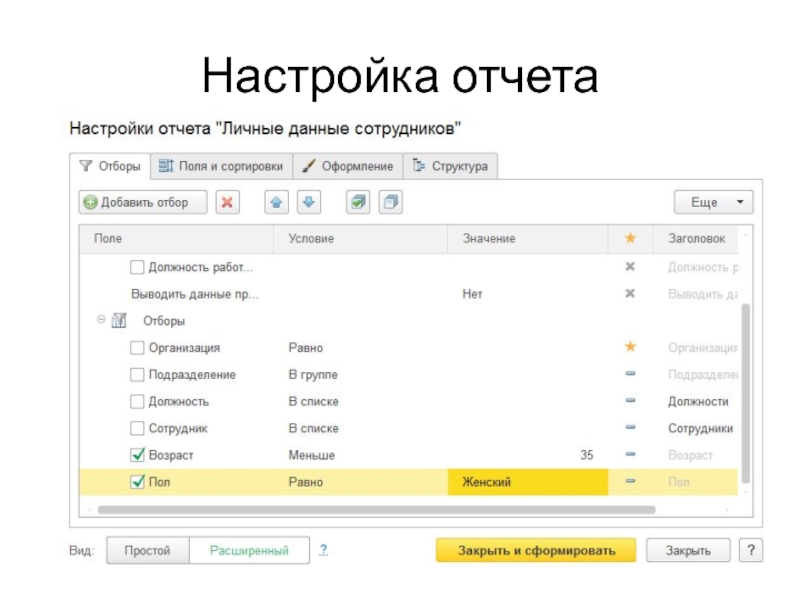800x600 pixels.
Task: Click the gray X in Должность работ row
Action: pos(630,267)
